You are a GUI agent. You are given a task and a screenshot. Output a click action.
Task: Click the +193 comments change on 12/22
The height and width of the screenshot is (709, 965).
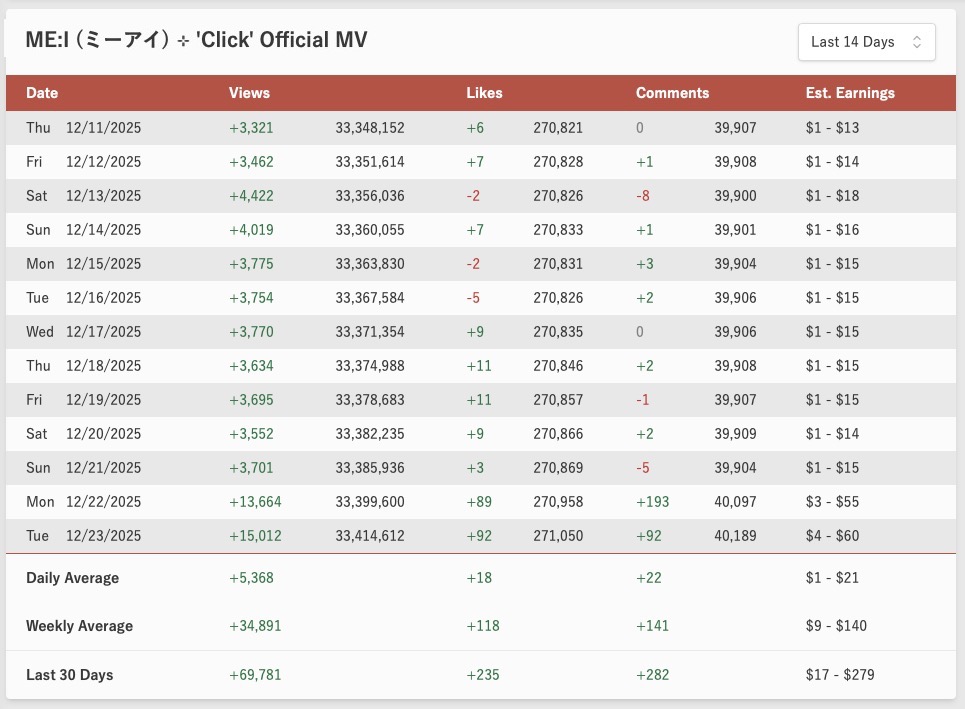click(x=652, y=502)
